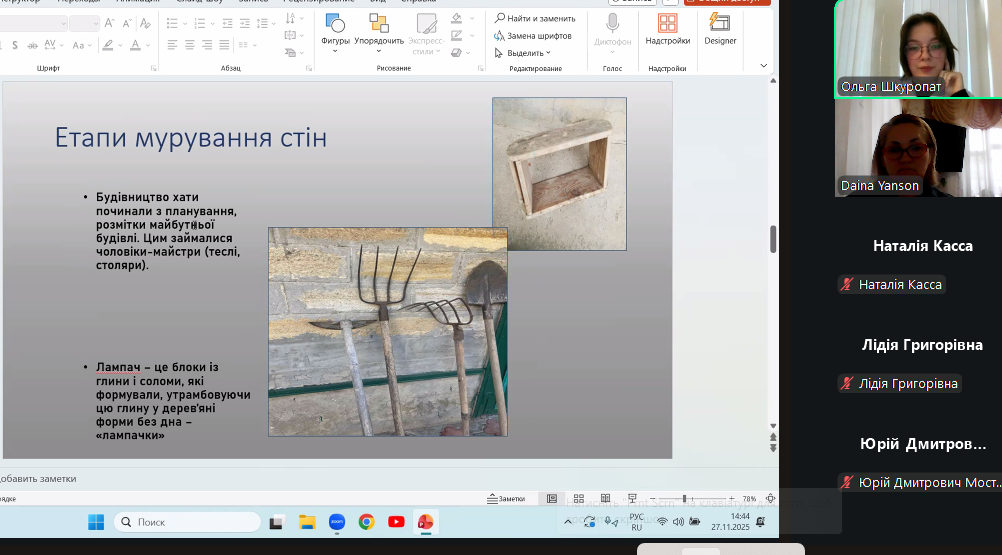Open the Фигуры shapes gallery
The image size is (1002, 555).
335,30
